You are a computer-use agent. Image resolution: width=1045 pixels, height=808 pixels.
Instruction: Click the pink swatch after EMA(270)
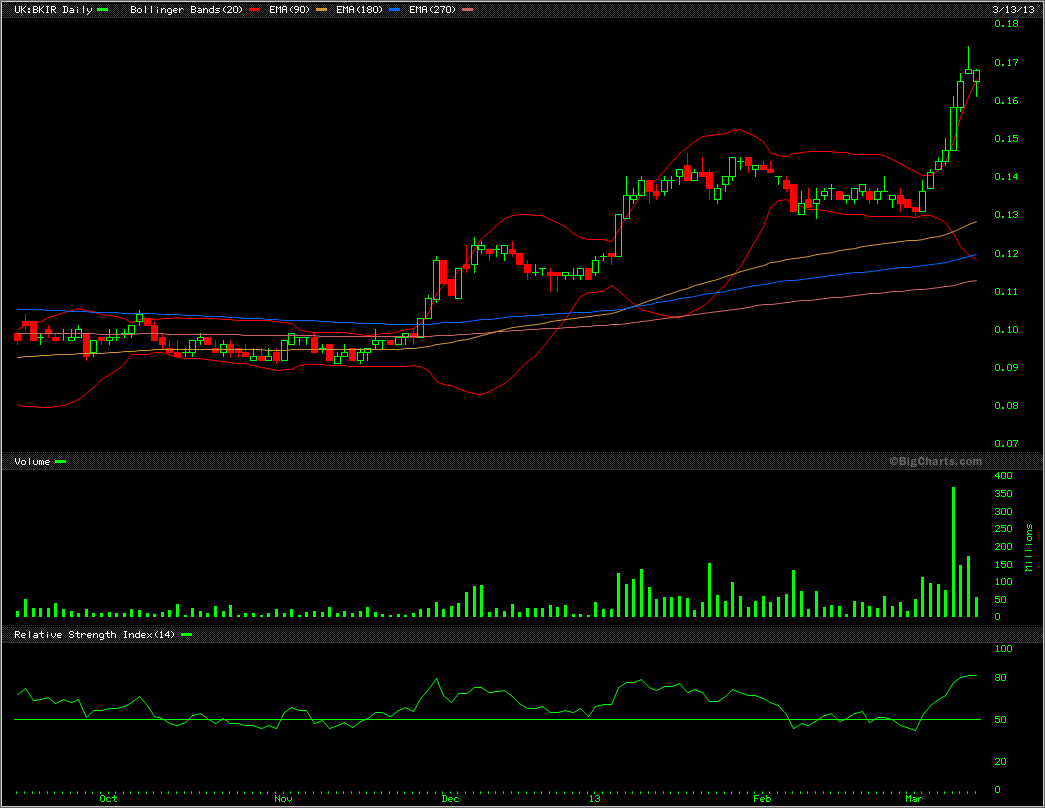point(467,9)
